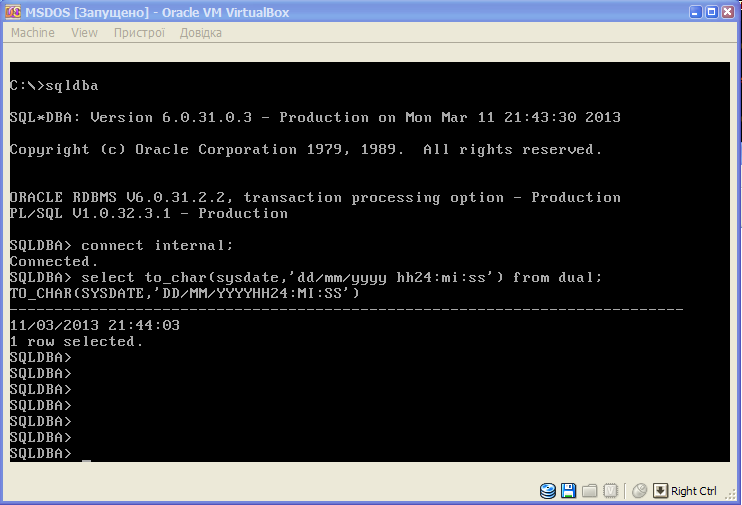Viewport: 742px width, 505px height.
Task: Click the 'PL/SQL V1.0.32.3.1 - Production' line
Action: coord(149,213)
